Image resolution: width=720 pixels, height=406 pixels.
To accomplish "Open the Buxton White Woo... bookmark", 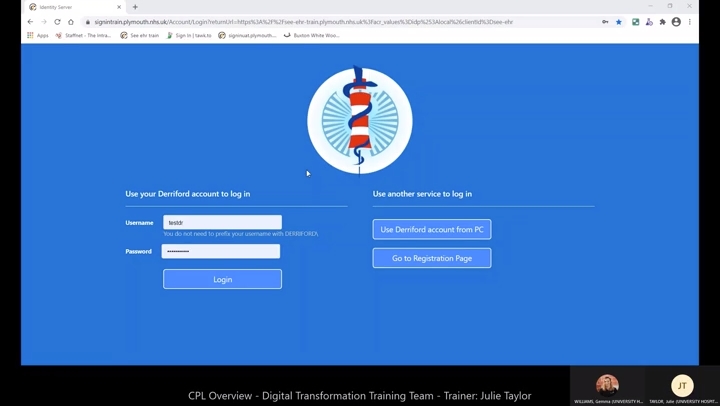I will coord(312,35).
